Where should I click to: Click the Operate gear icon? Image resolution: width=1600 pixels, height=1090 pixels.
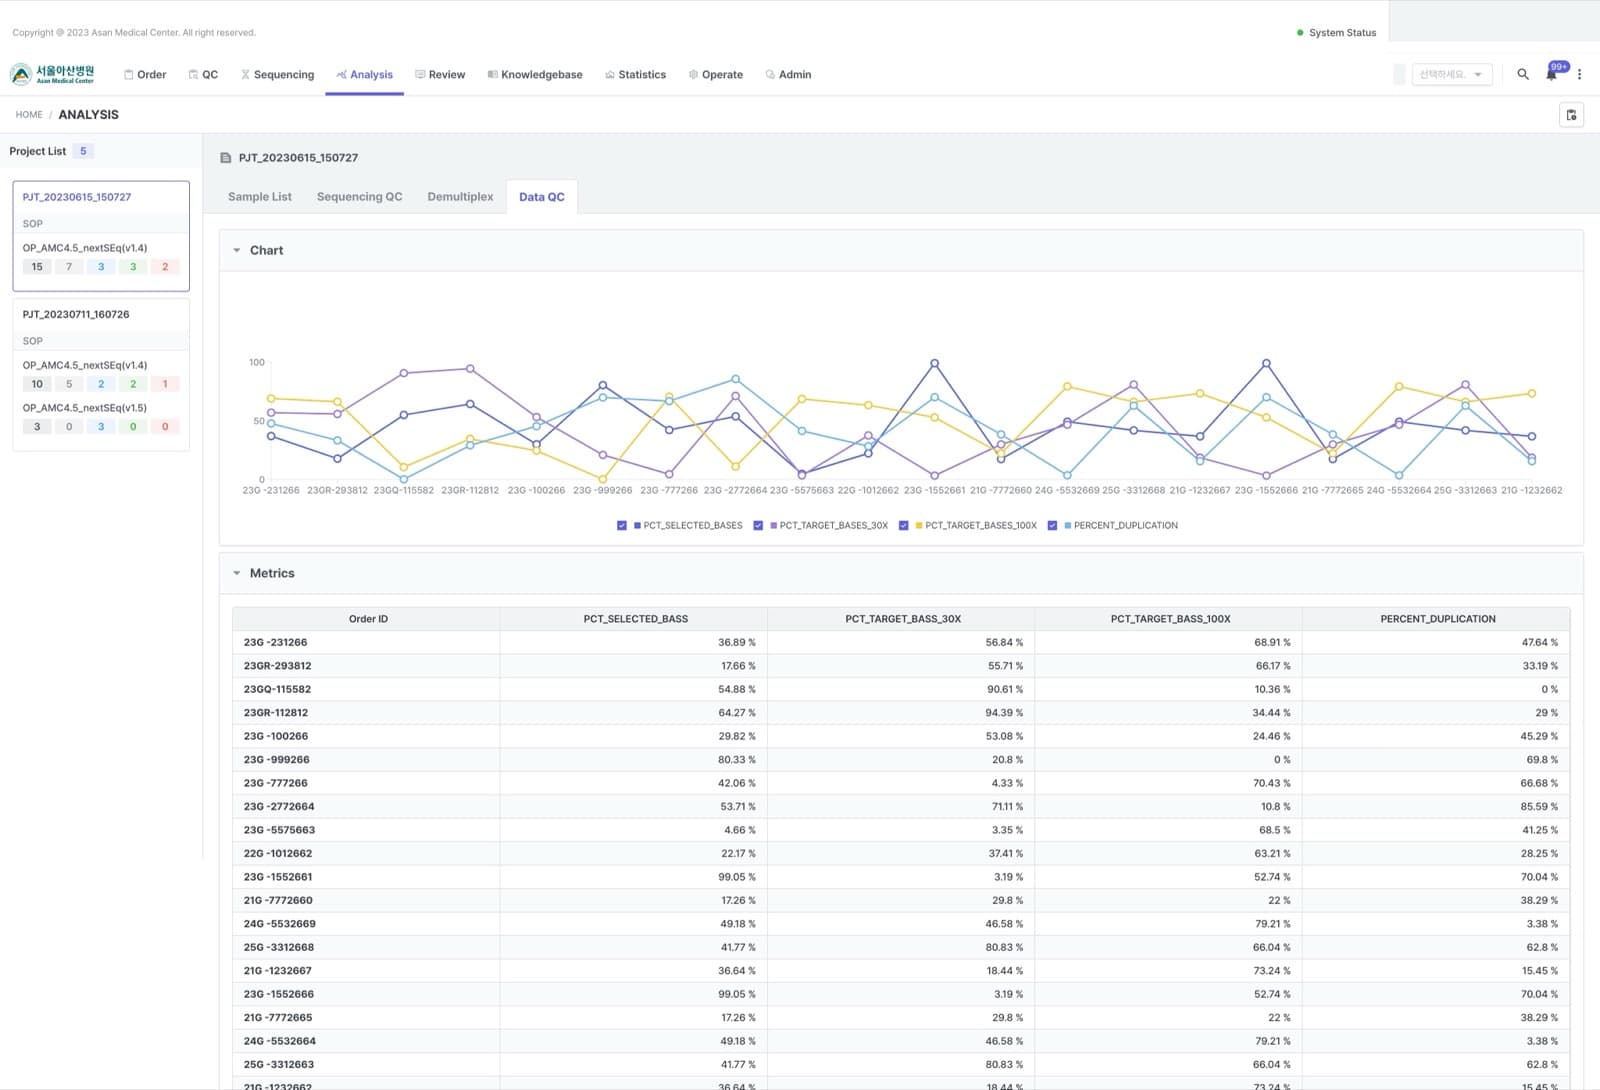coord(693,74)
